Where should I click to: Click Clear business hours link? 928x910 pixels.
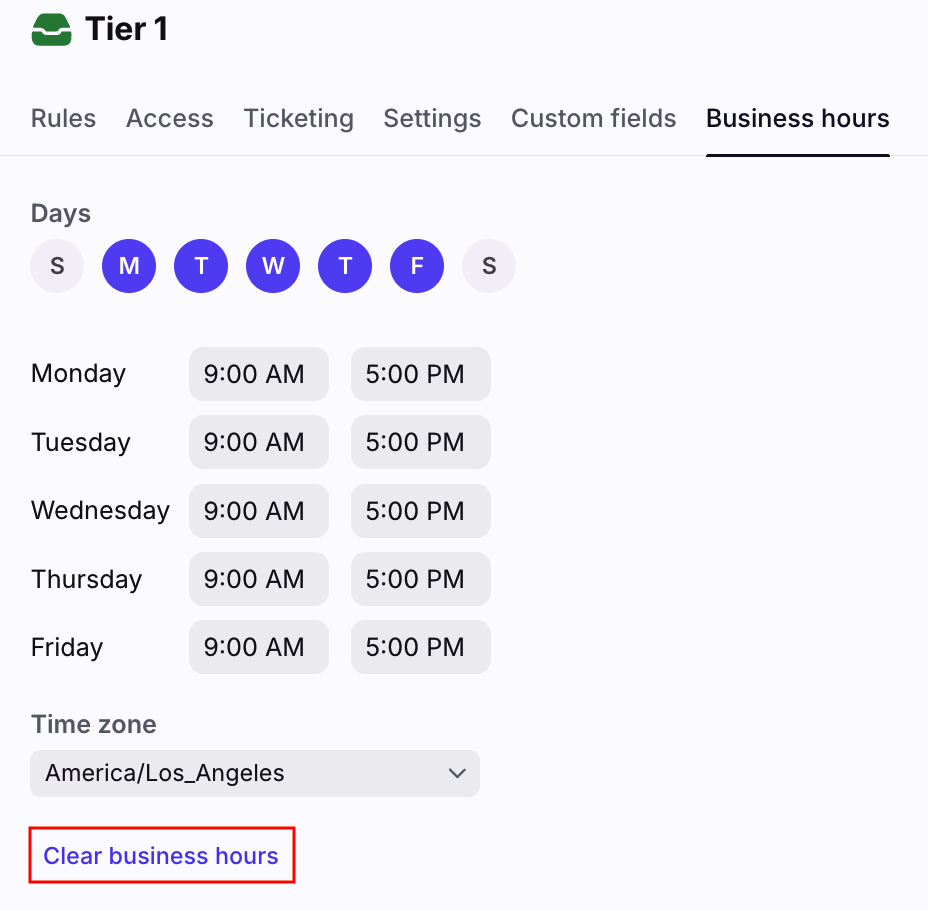161,856
